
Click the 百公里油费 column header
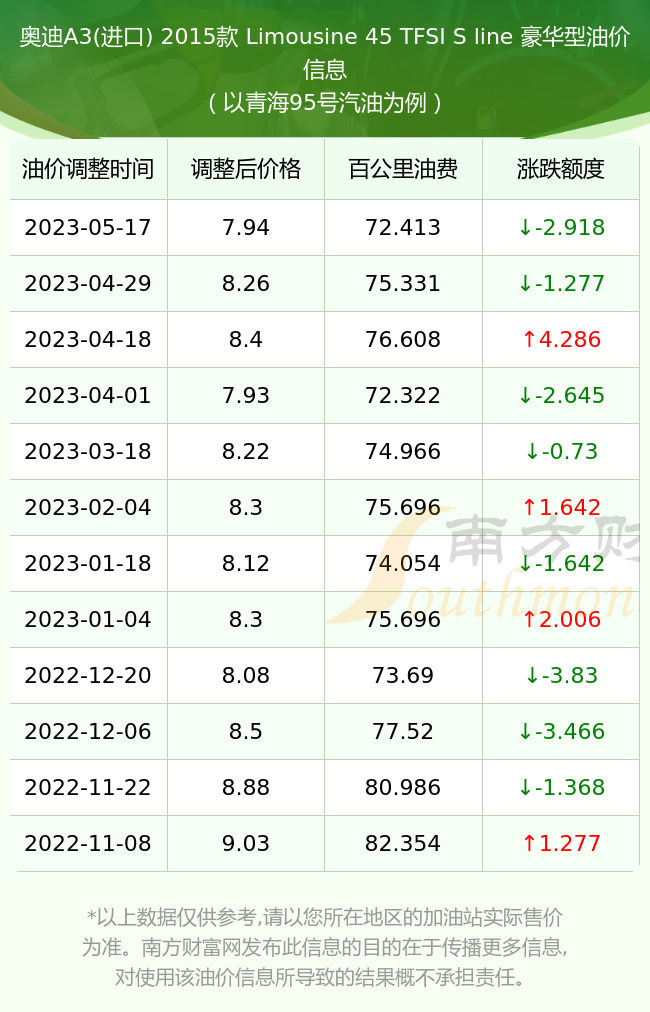click(x=403, y=169)
